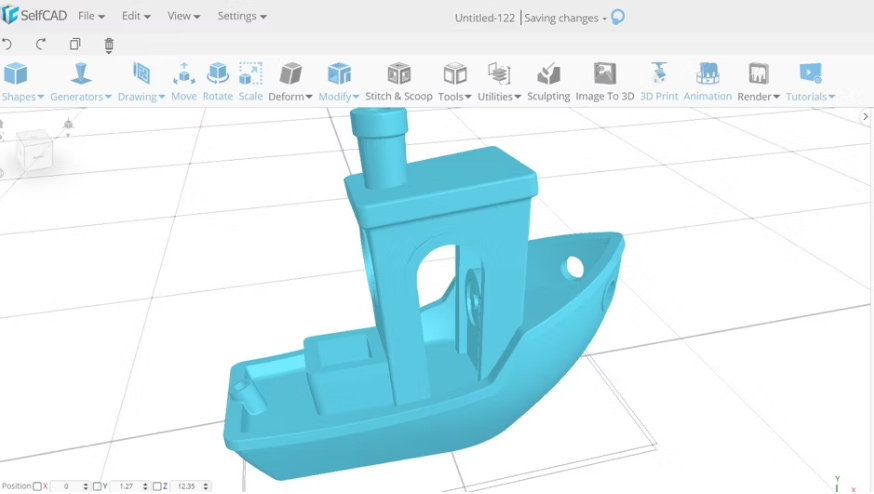874x494 pixels.
Task: Expand the Generators dropdown
Action: point(81,82)
